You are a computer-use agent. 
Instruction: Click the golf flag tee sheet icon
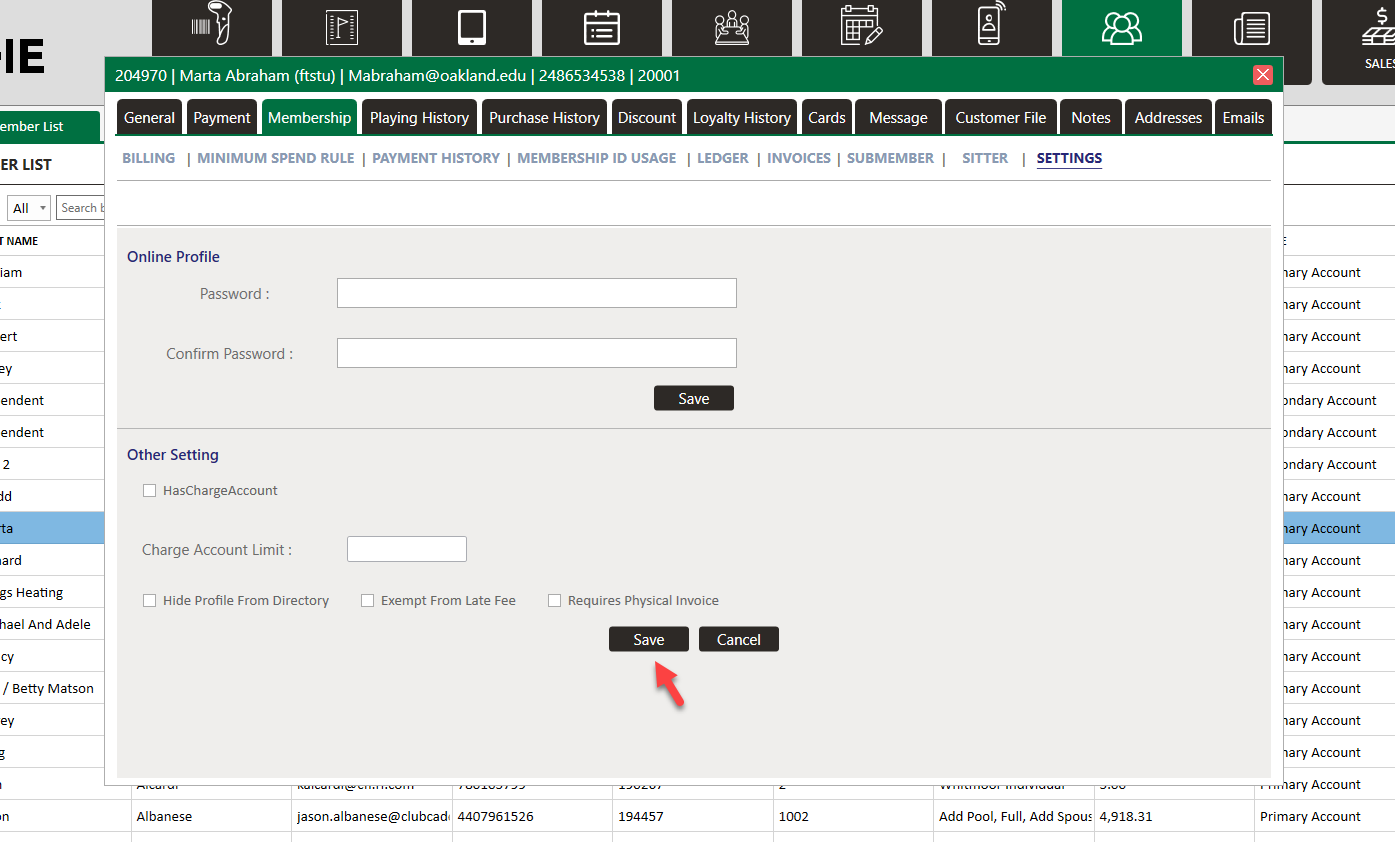pyautogui.click(x=341, y=28)
